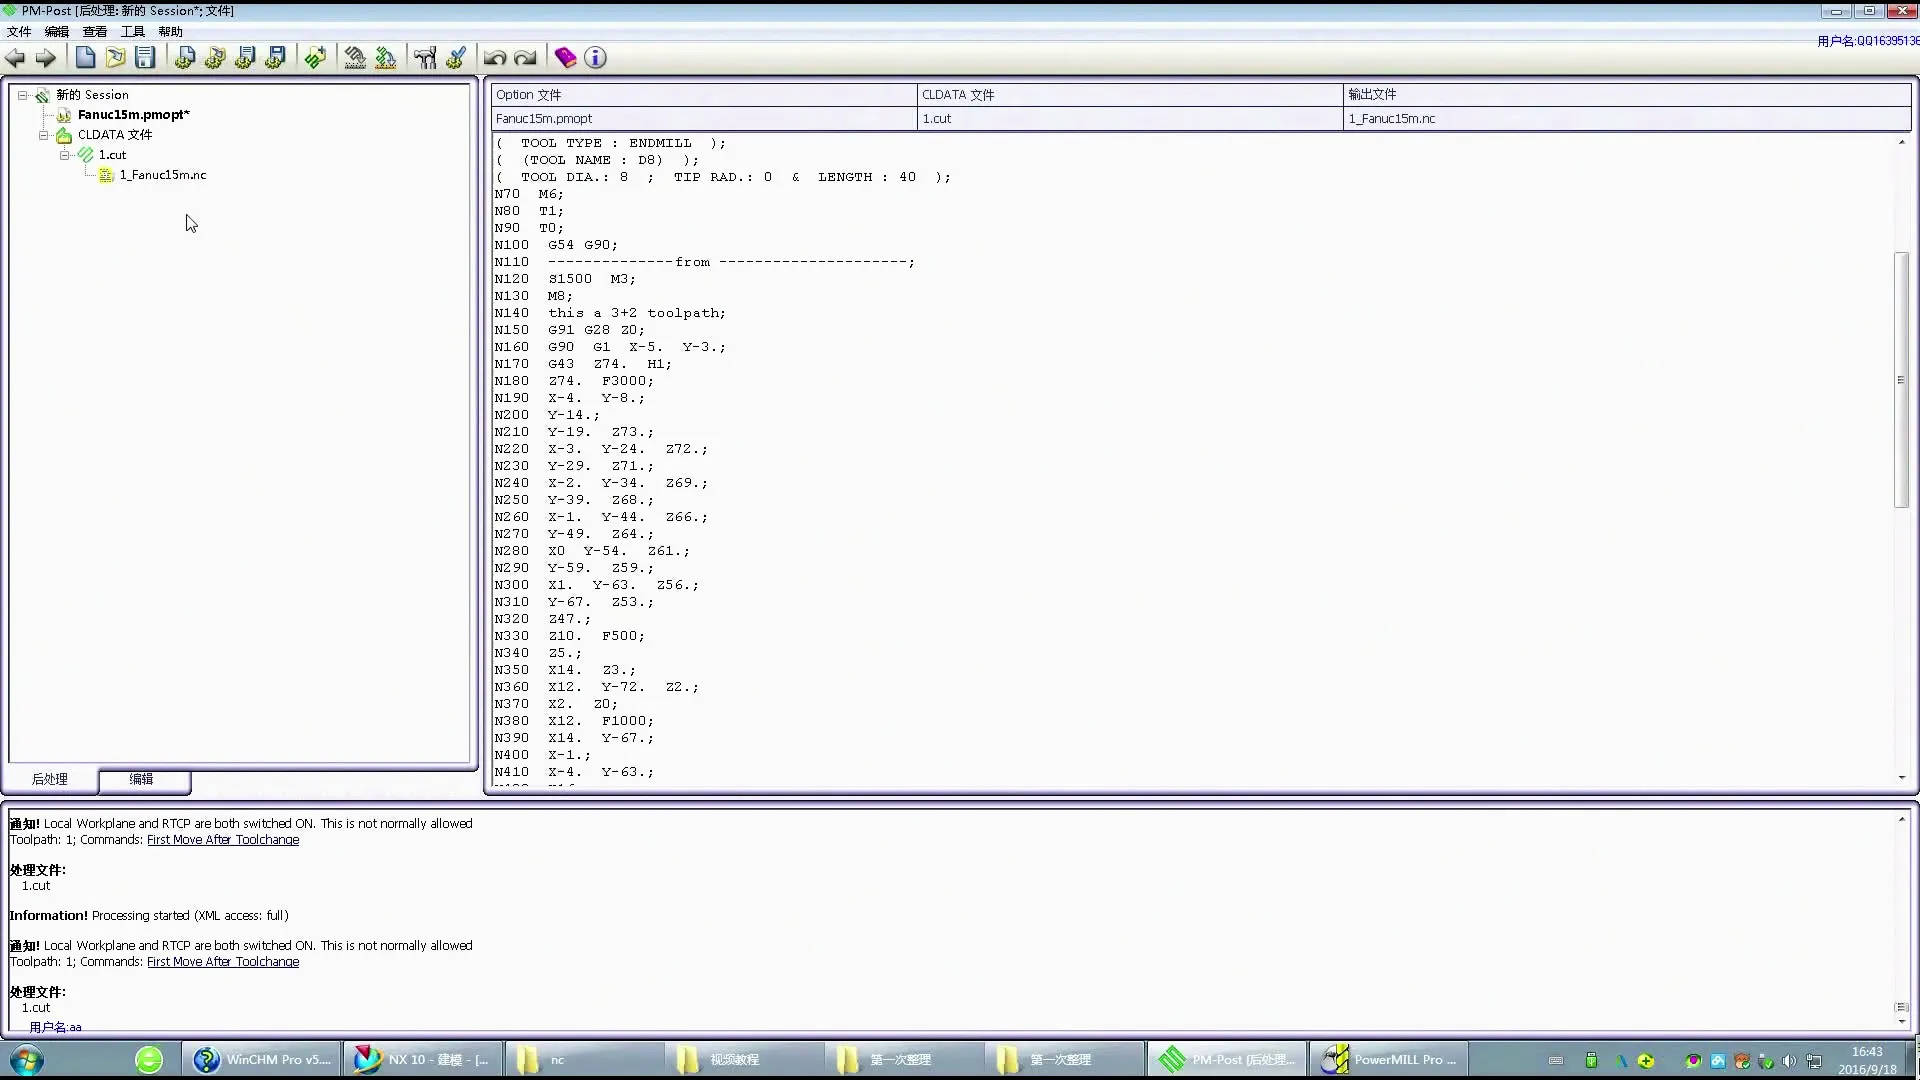The image size is (1920, 1080).
Task: Open the help book icon
Action: tap(565, 58)
